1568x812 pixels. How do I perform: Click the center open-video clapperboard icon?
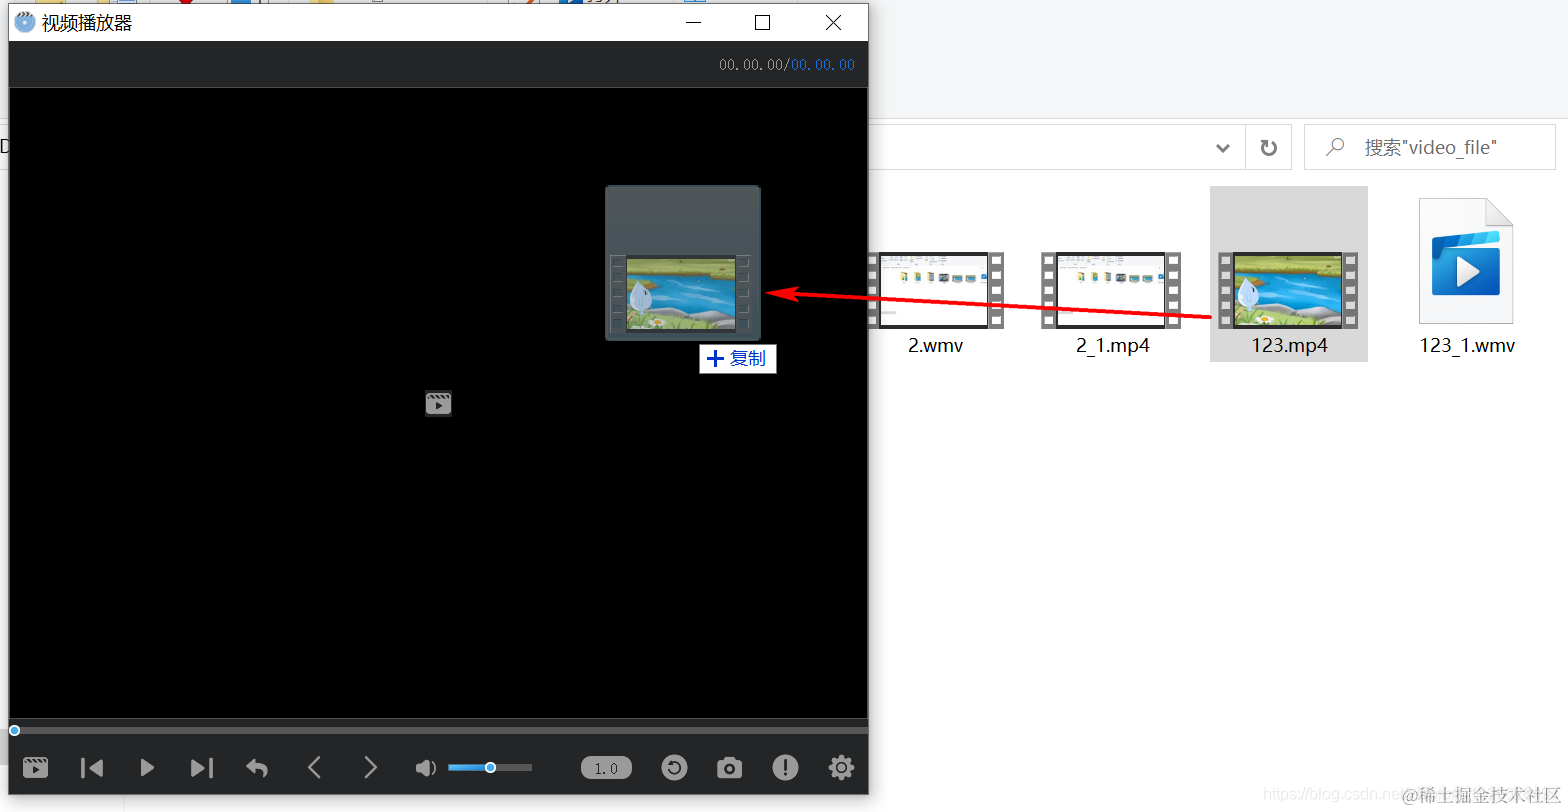coord(438,403)
